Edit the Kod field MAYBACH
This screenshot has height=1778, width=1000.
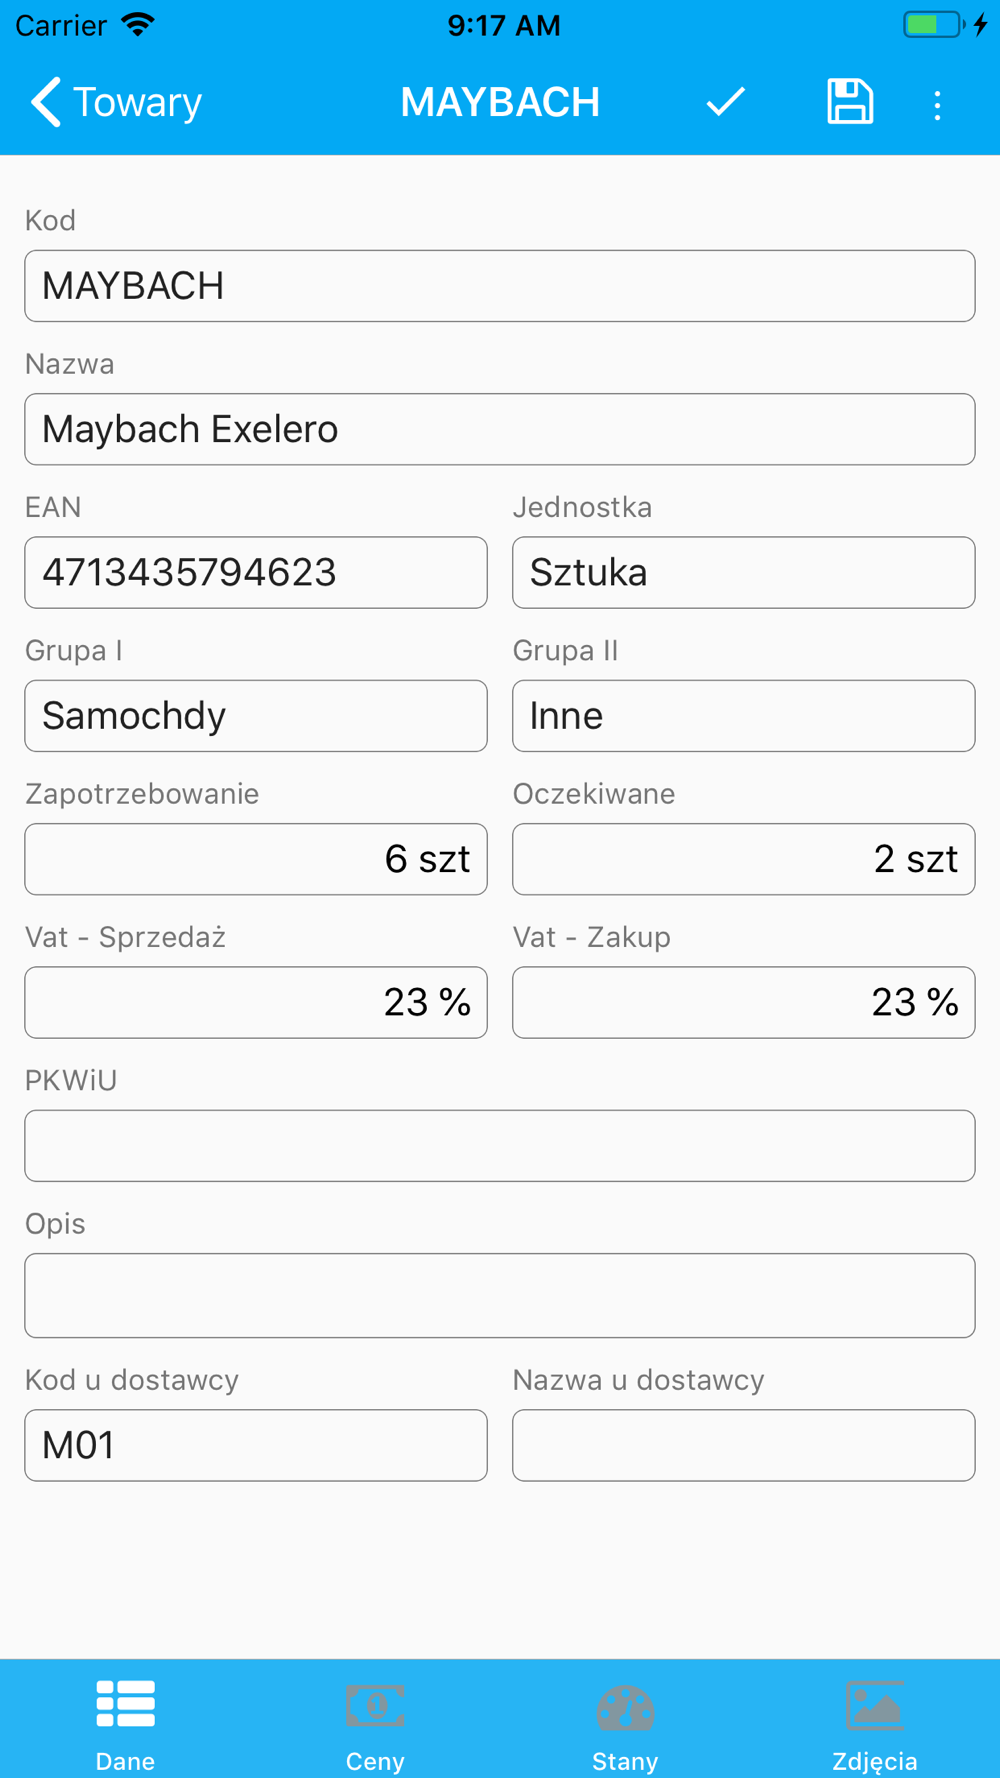coord(500,286)
